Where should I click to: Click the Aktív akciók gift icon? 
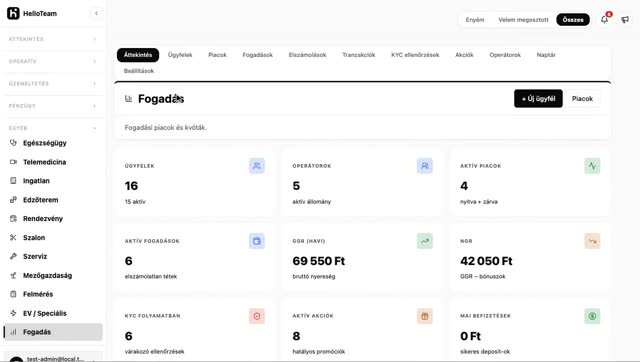pyautogui.click(x=424, y=316)
